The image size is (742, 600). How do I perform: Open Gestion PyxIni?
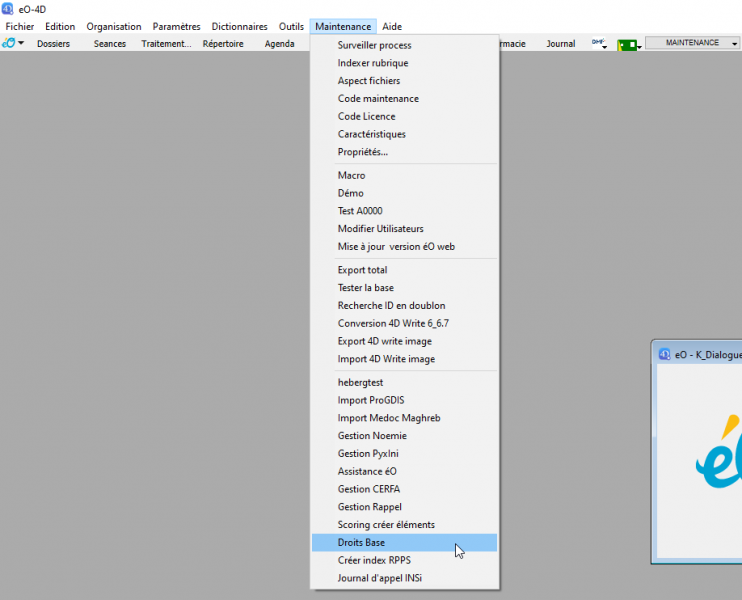click(x=405, y=453)
